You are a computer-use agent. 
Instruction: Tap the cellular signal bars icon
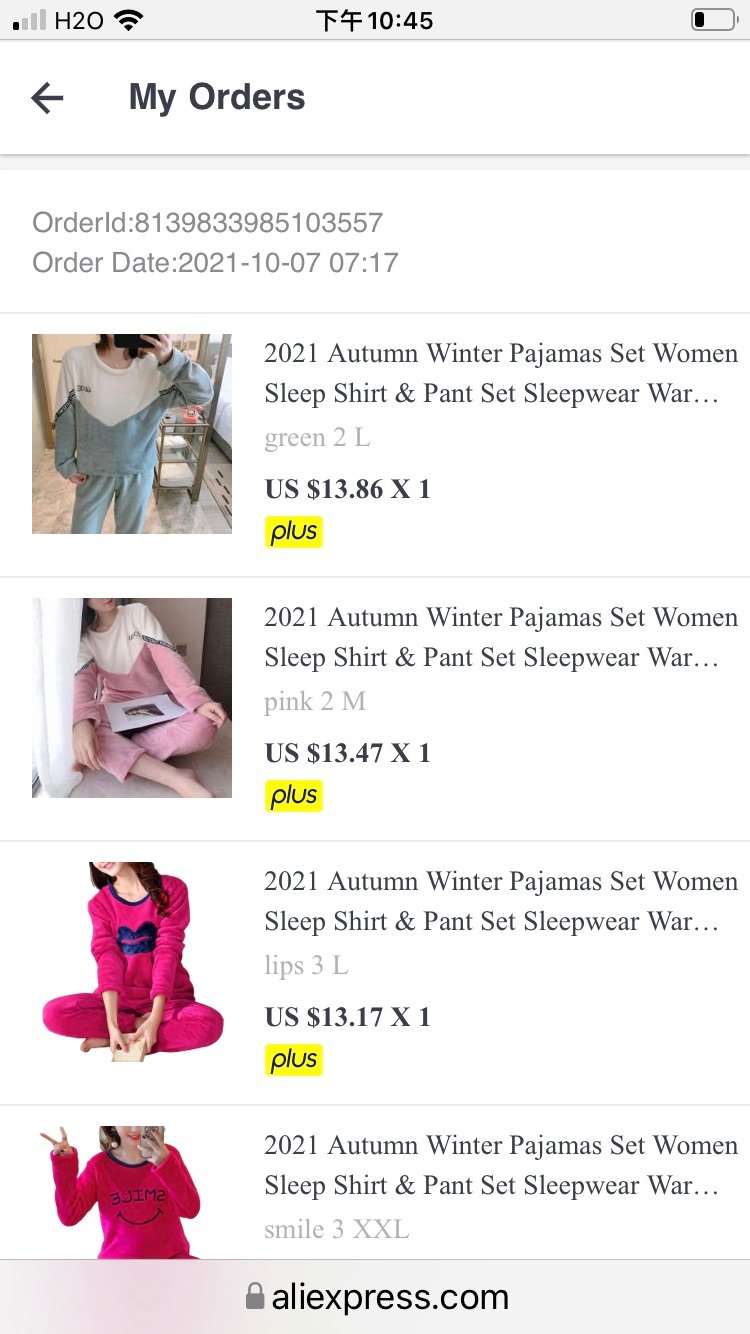[x=30, y=20]
